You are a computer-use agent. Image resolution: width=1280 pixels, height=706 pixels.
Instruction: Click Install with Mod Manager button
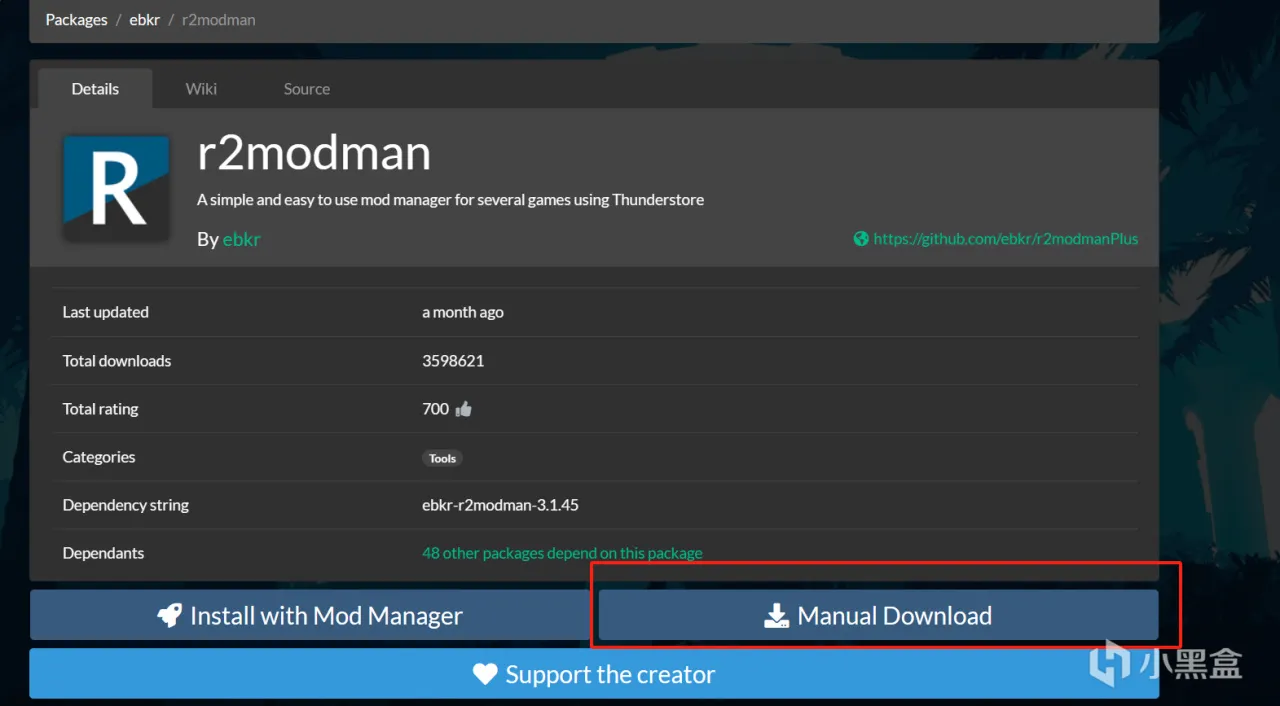tap(310, 615)
